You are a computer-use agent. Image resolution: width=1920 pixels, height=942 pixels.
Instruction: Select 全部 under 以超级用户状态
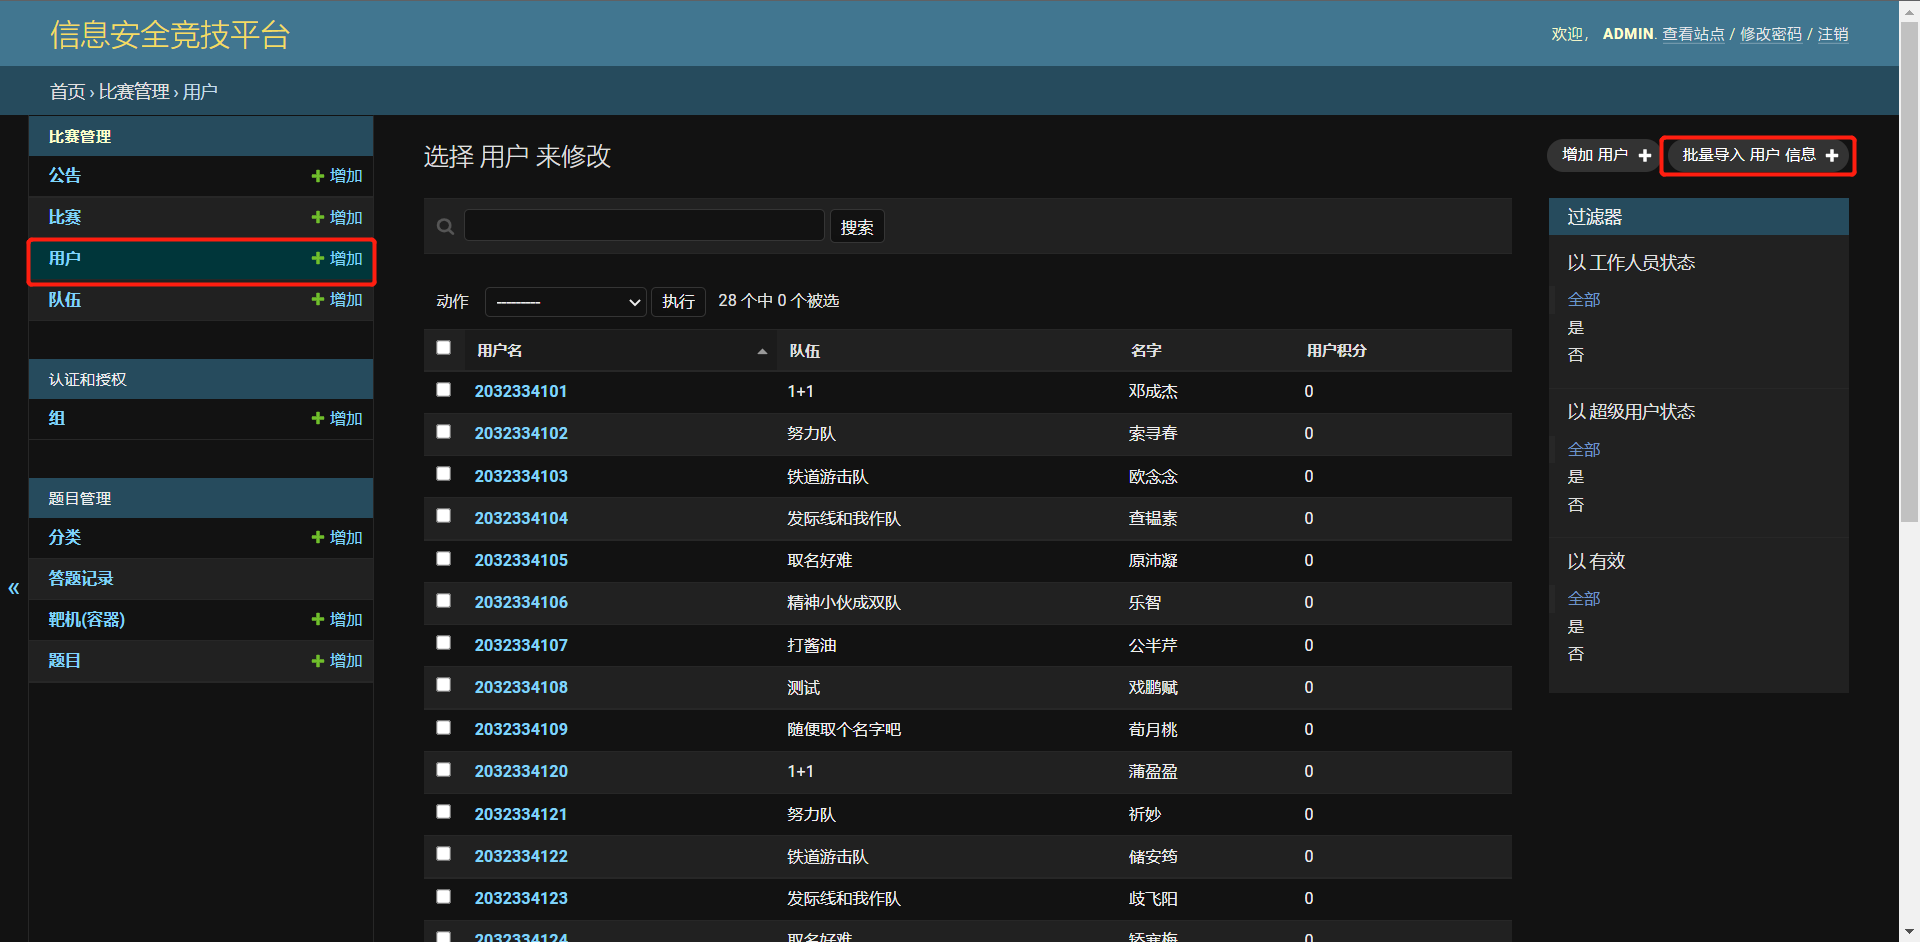tap(1584, 450)
